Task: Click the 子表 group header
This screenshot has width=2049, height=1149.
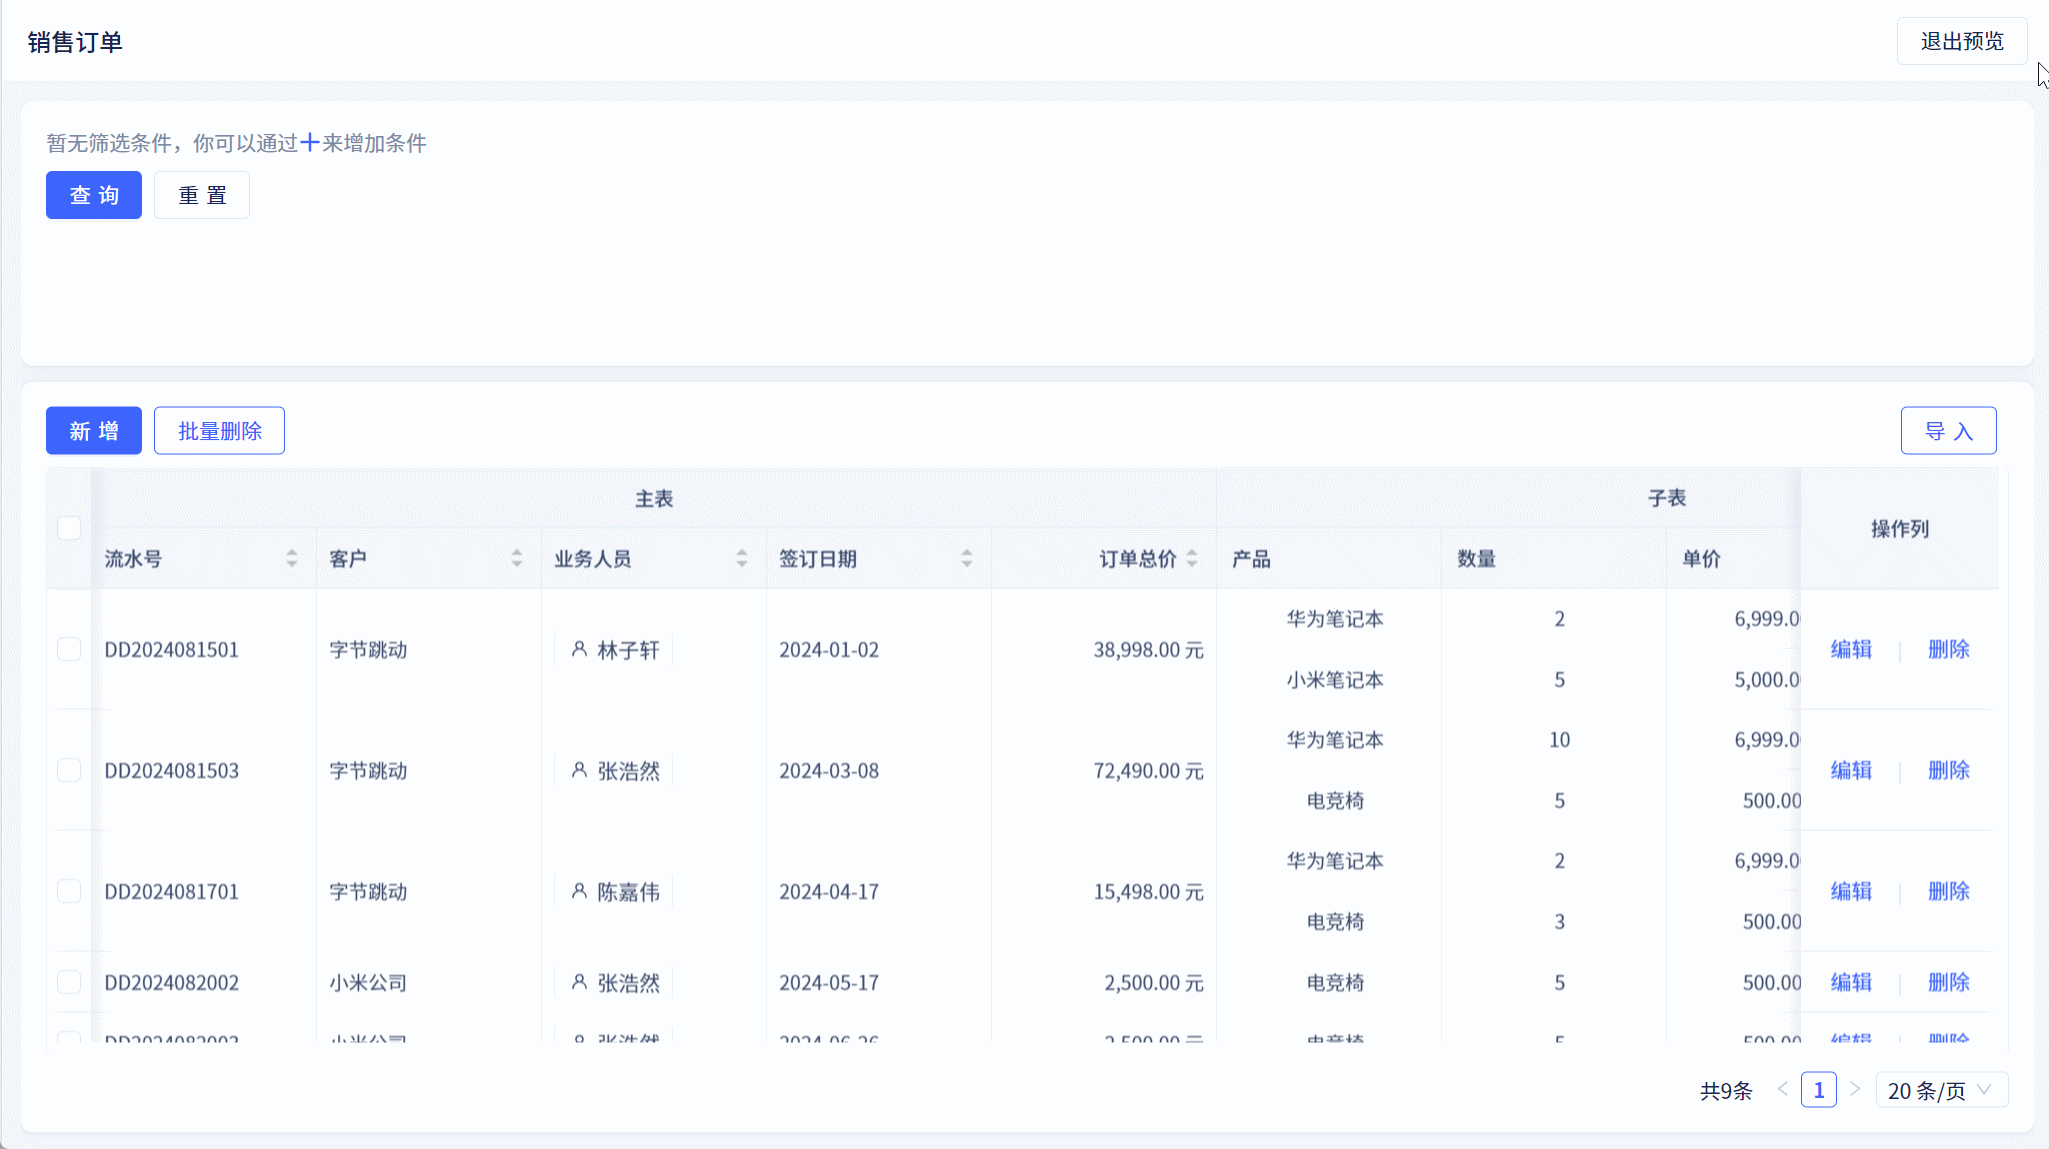Action: 1667,498
